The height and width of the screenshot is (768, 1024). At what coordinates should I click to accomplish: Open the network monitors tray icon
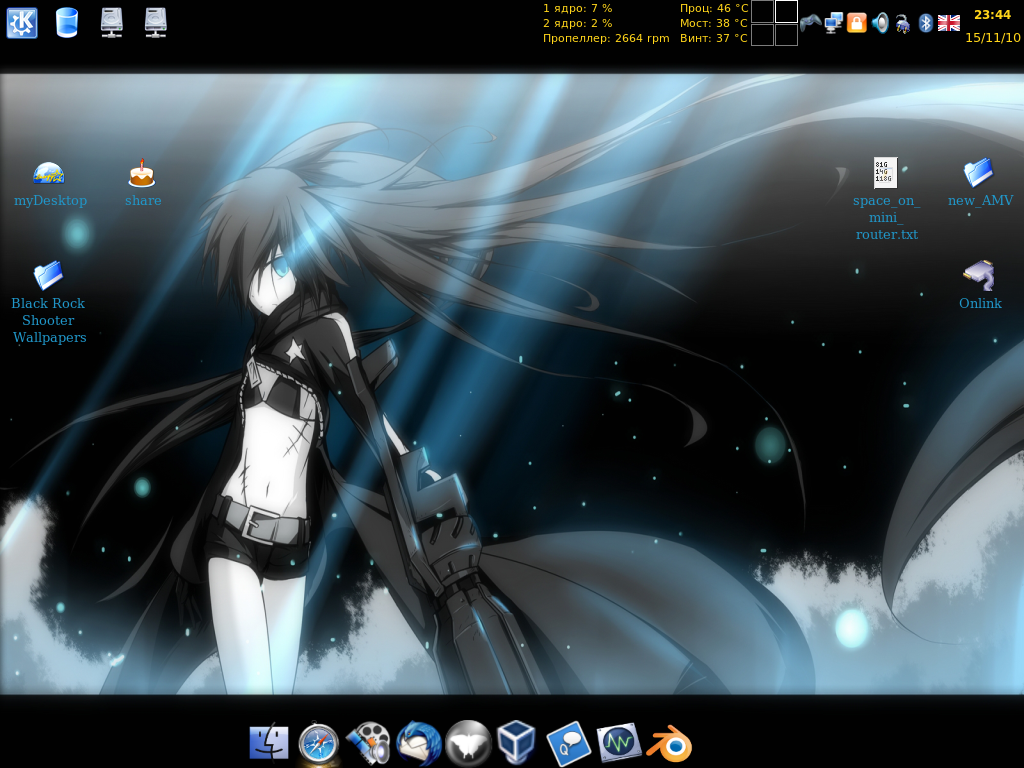click(x=833, y=23)
